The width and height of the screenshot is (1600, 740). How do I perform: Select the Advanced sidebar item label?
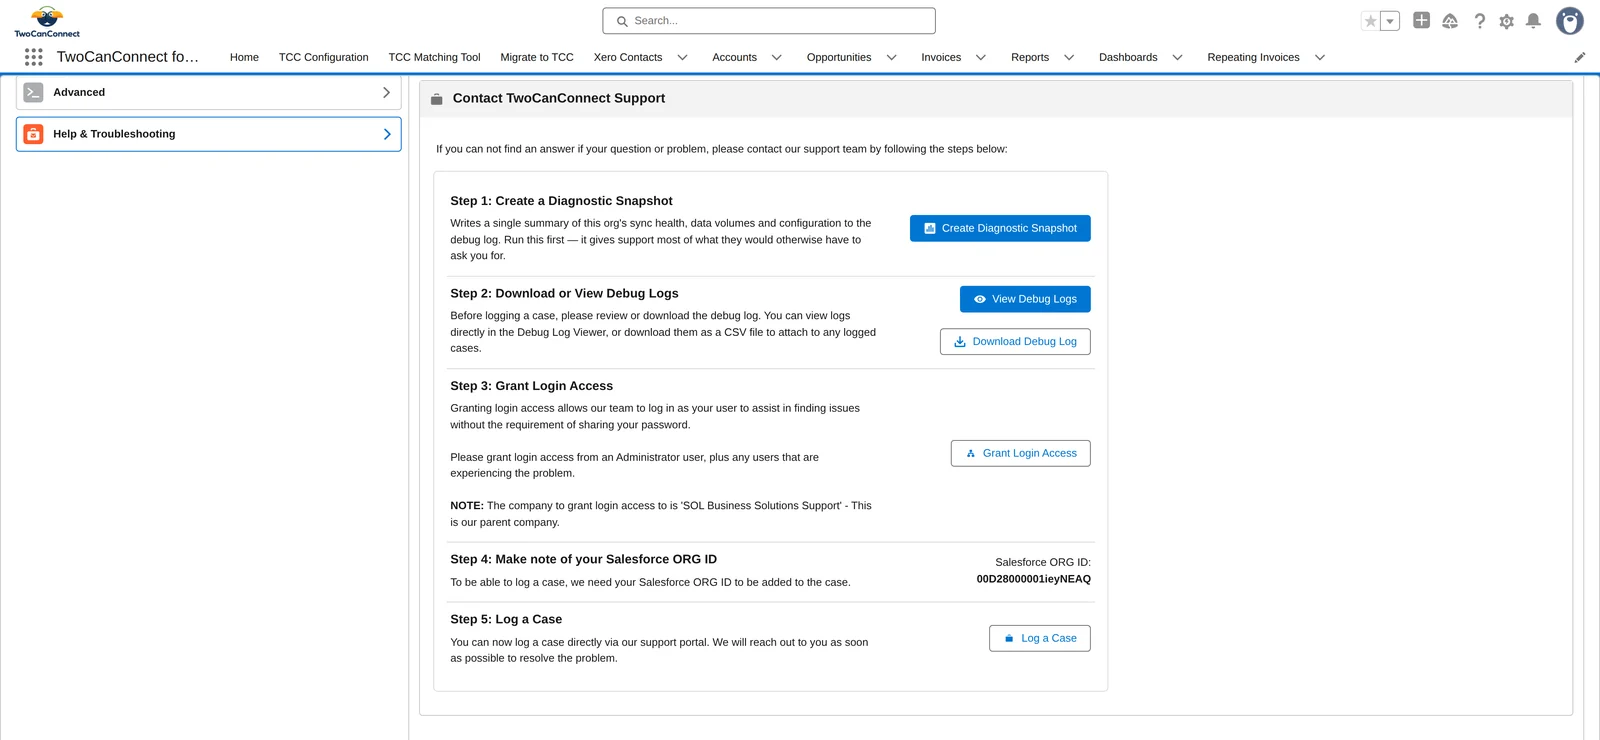[x=79, y=92]
